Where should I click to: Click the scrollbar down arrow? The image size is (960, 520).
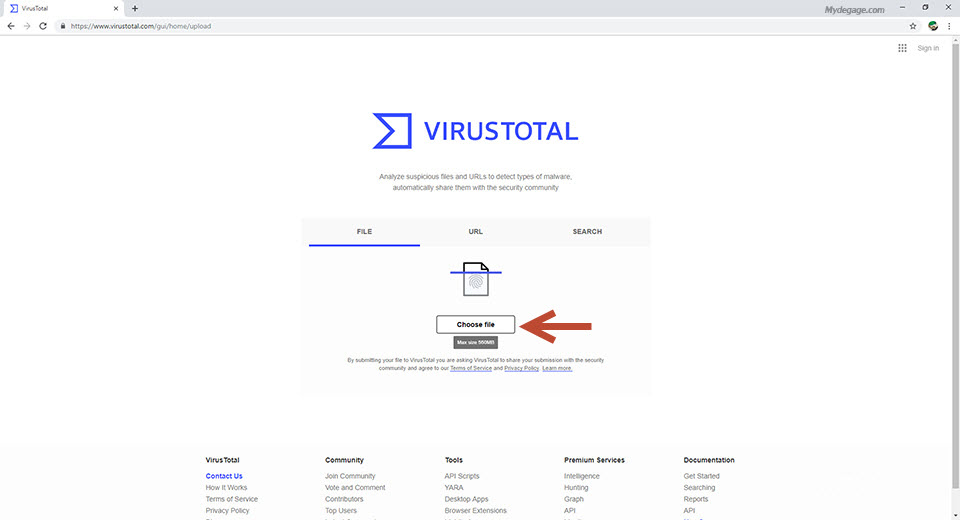955,516
